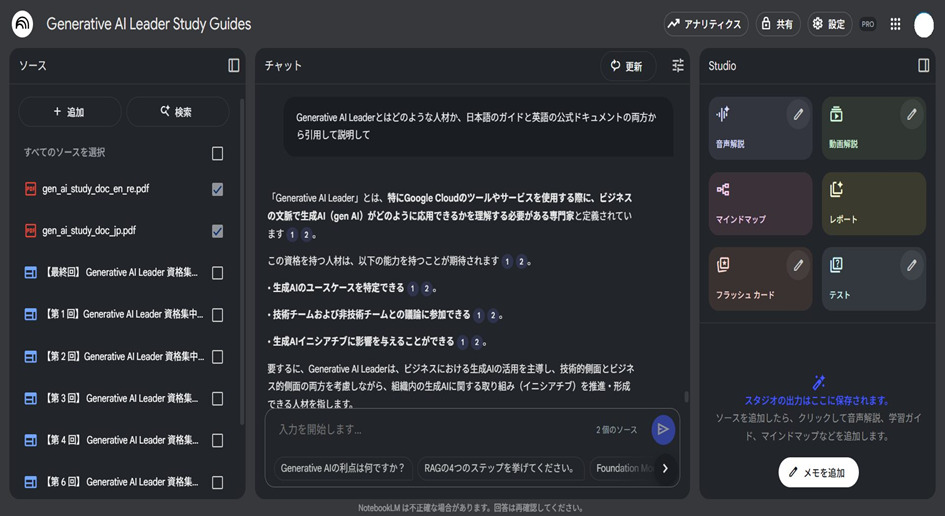Uncheck gen_ai_study_doc_jp.pdf source
Image resolution: width=945 pixels, height=516 pixels.
(217, 231)
